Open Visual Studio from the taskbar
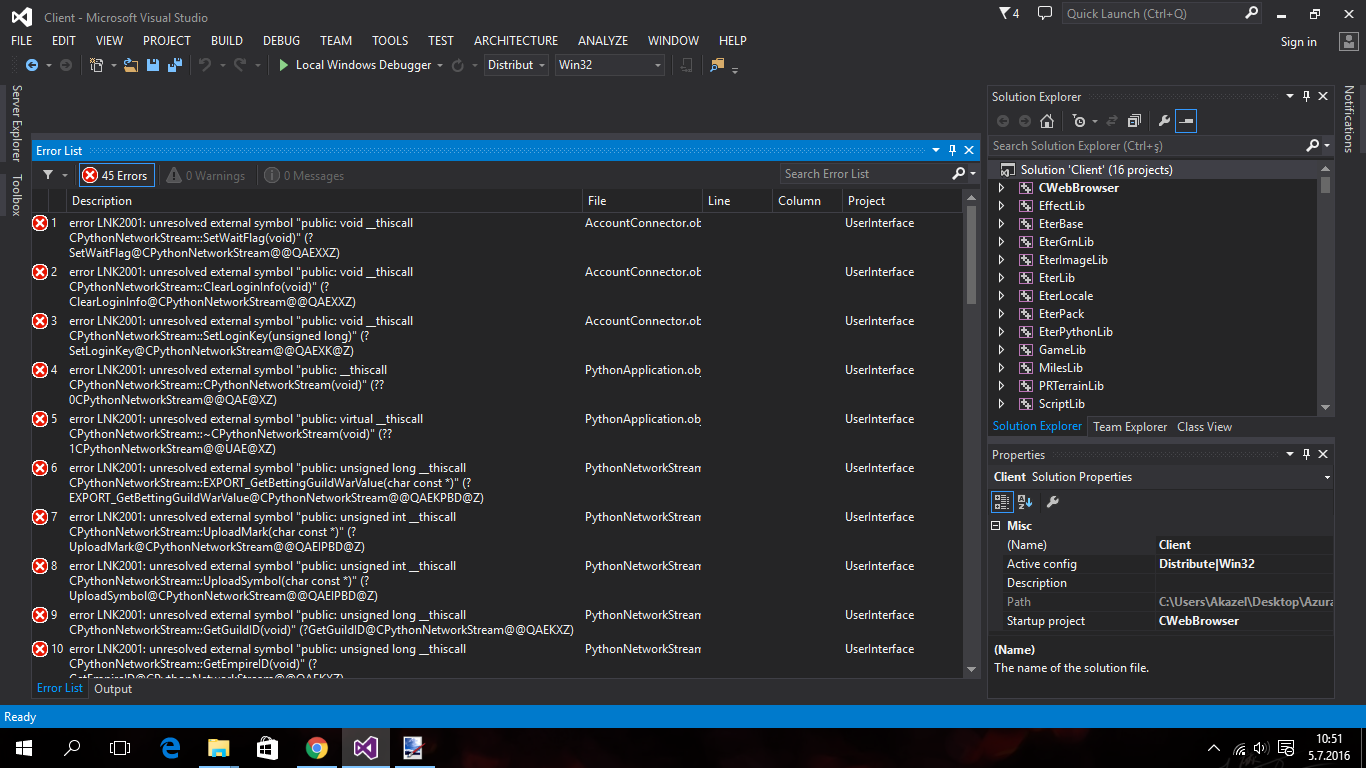The image size is (1366, 768). pyautogui.click(x=365, y=747)
